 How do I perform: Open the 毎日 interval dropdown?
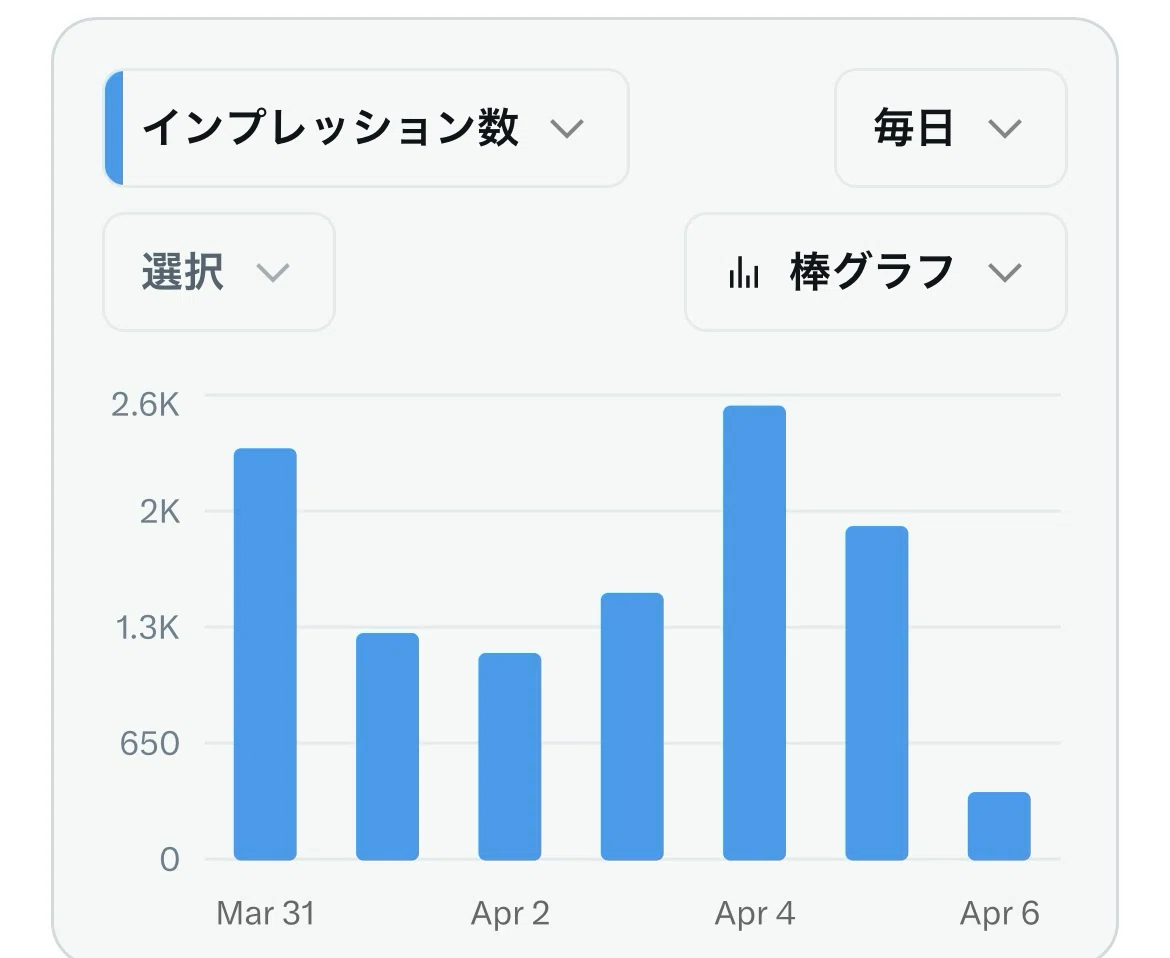click(x=951, y=128)
